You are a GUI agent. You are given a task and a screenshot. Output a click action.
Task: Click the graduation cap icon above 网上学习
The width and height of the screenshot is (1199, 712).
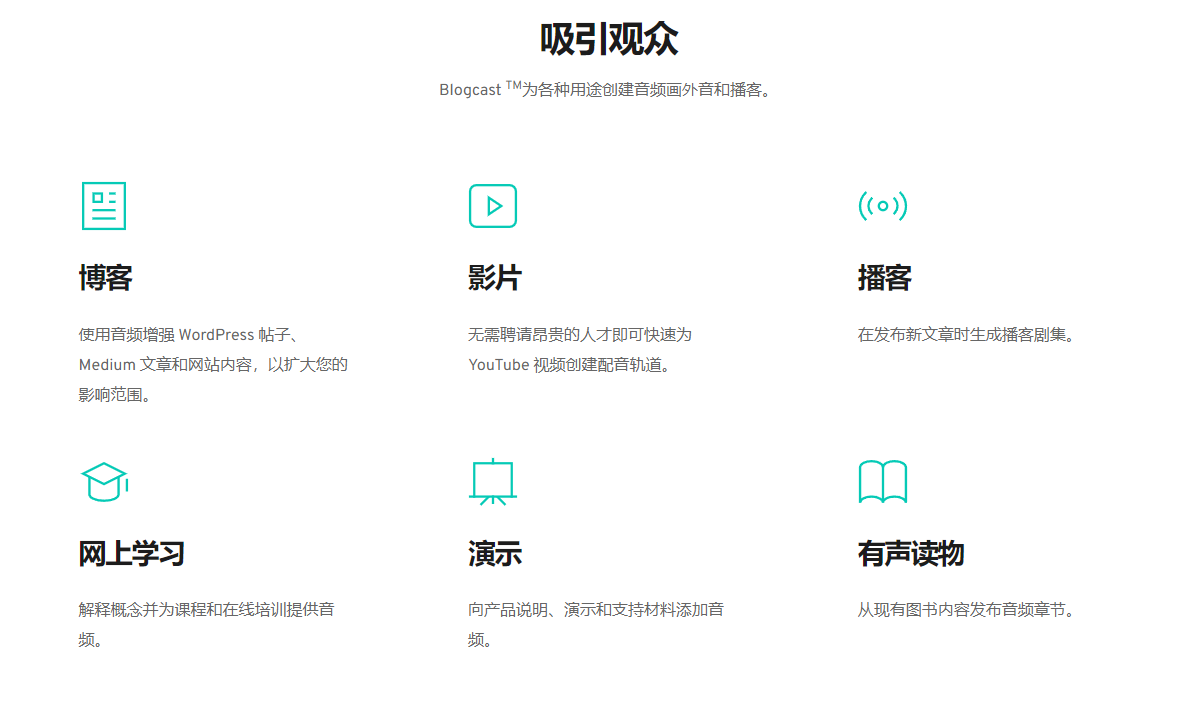pos(104,482)
